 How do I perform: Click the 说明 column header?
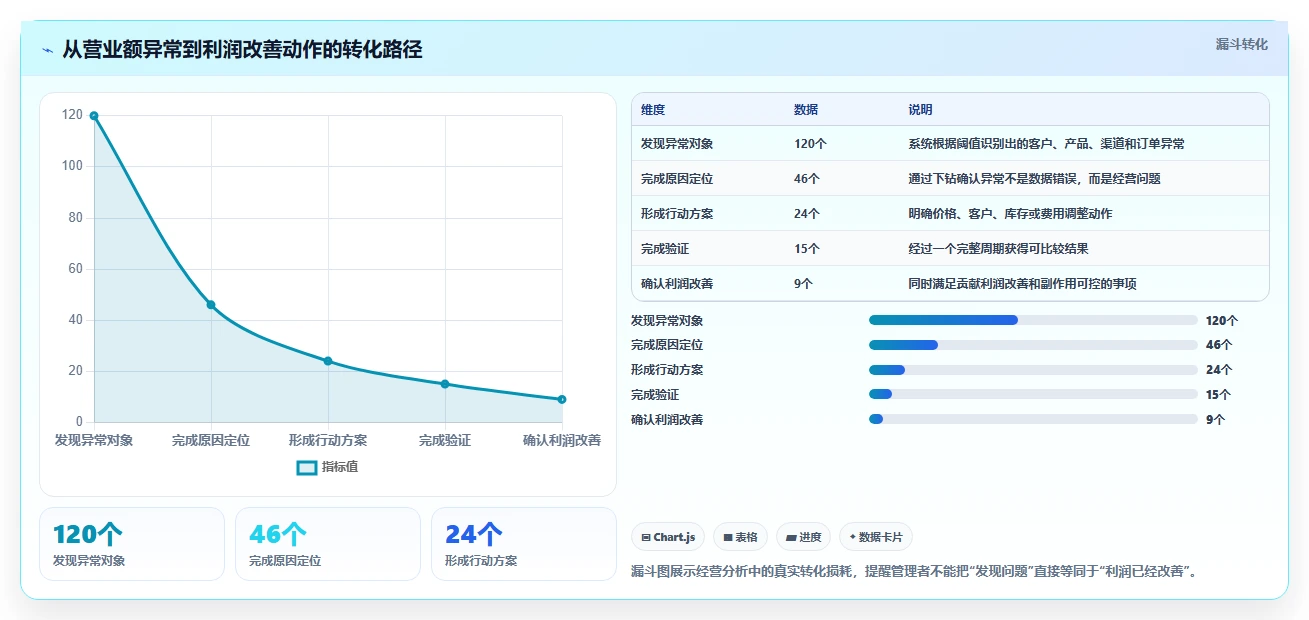pos(920,110)
